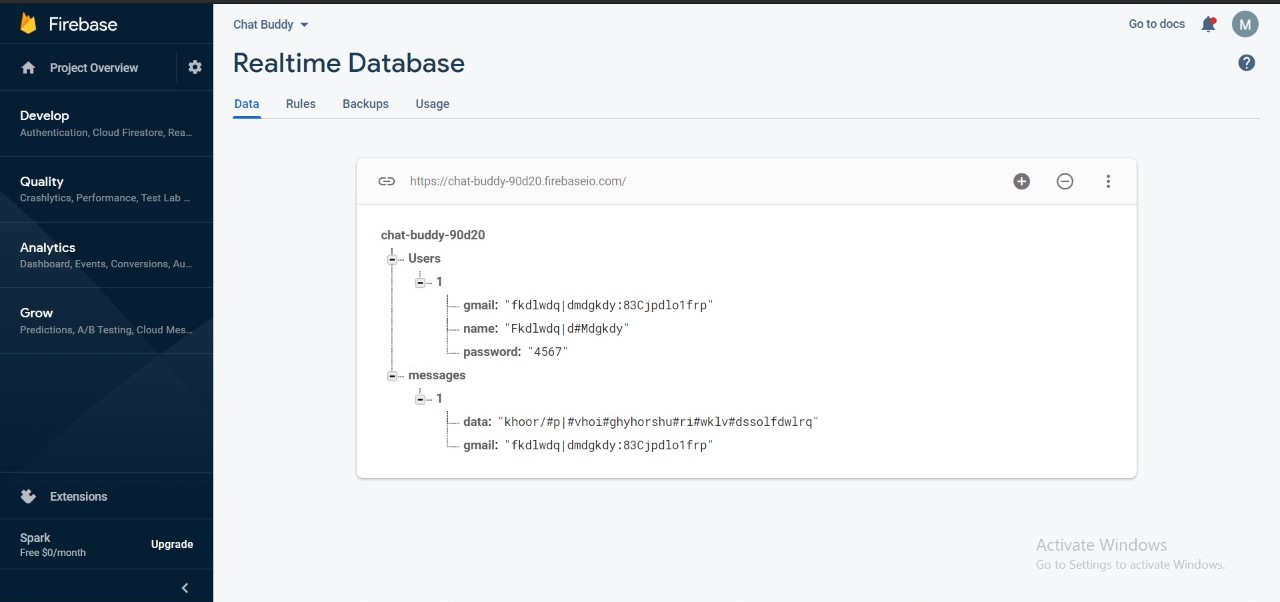Click the home icon beside Project Overview

(x=29, y=68)
